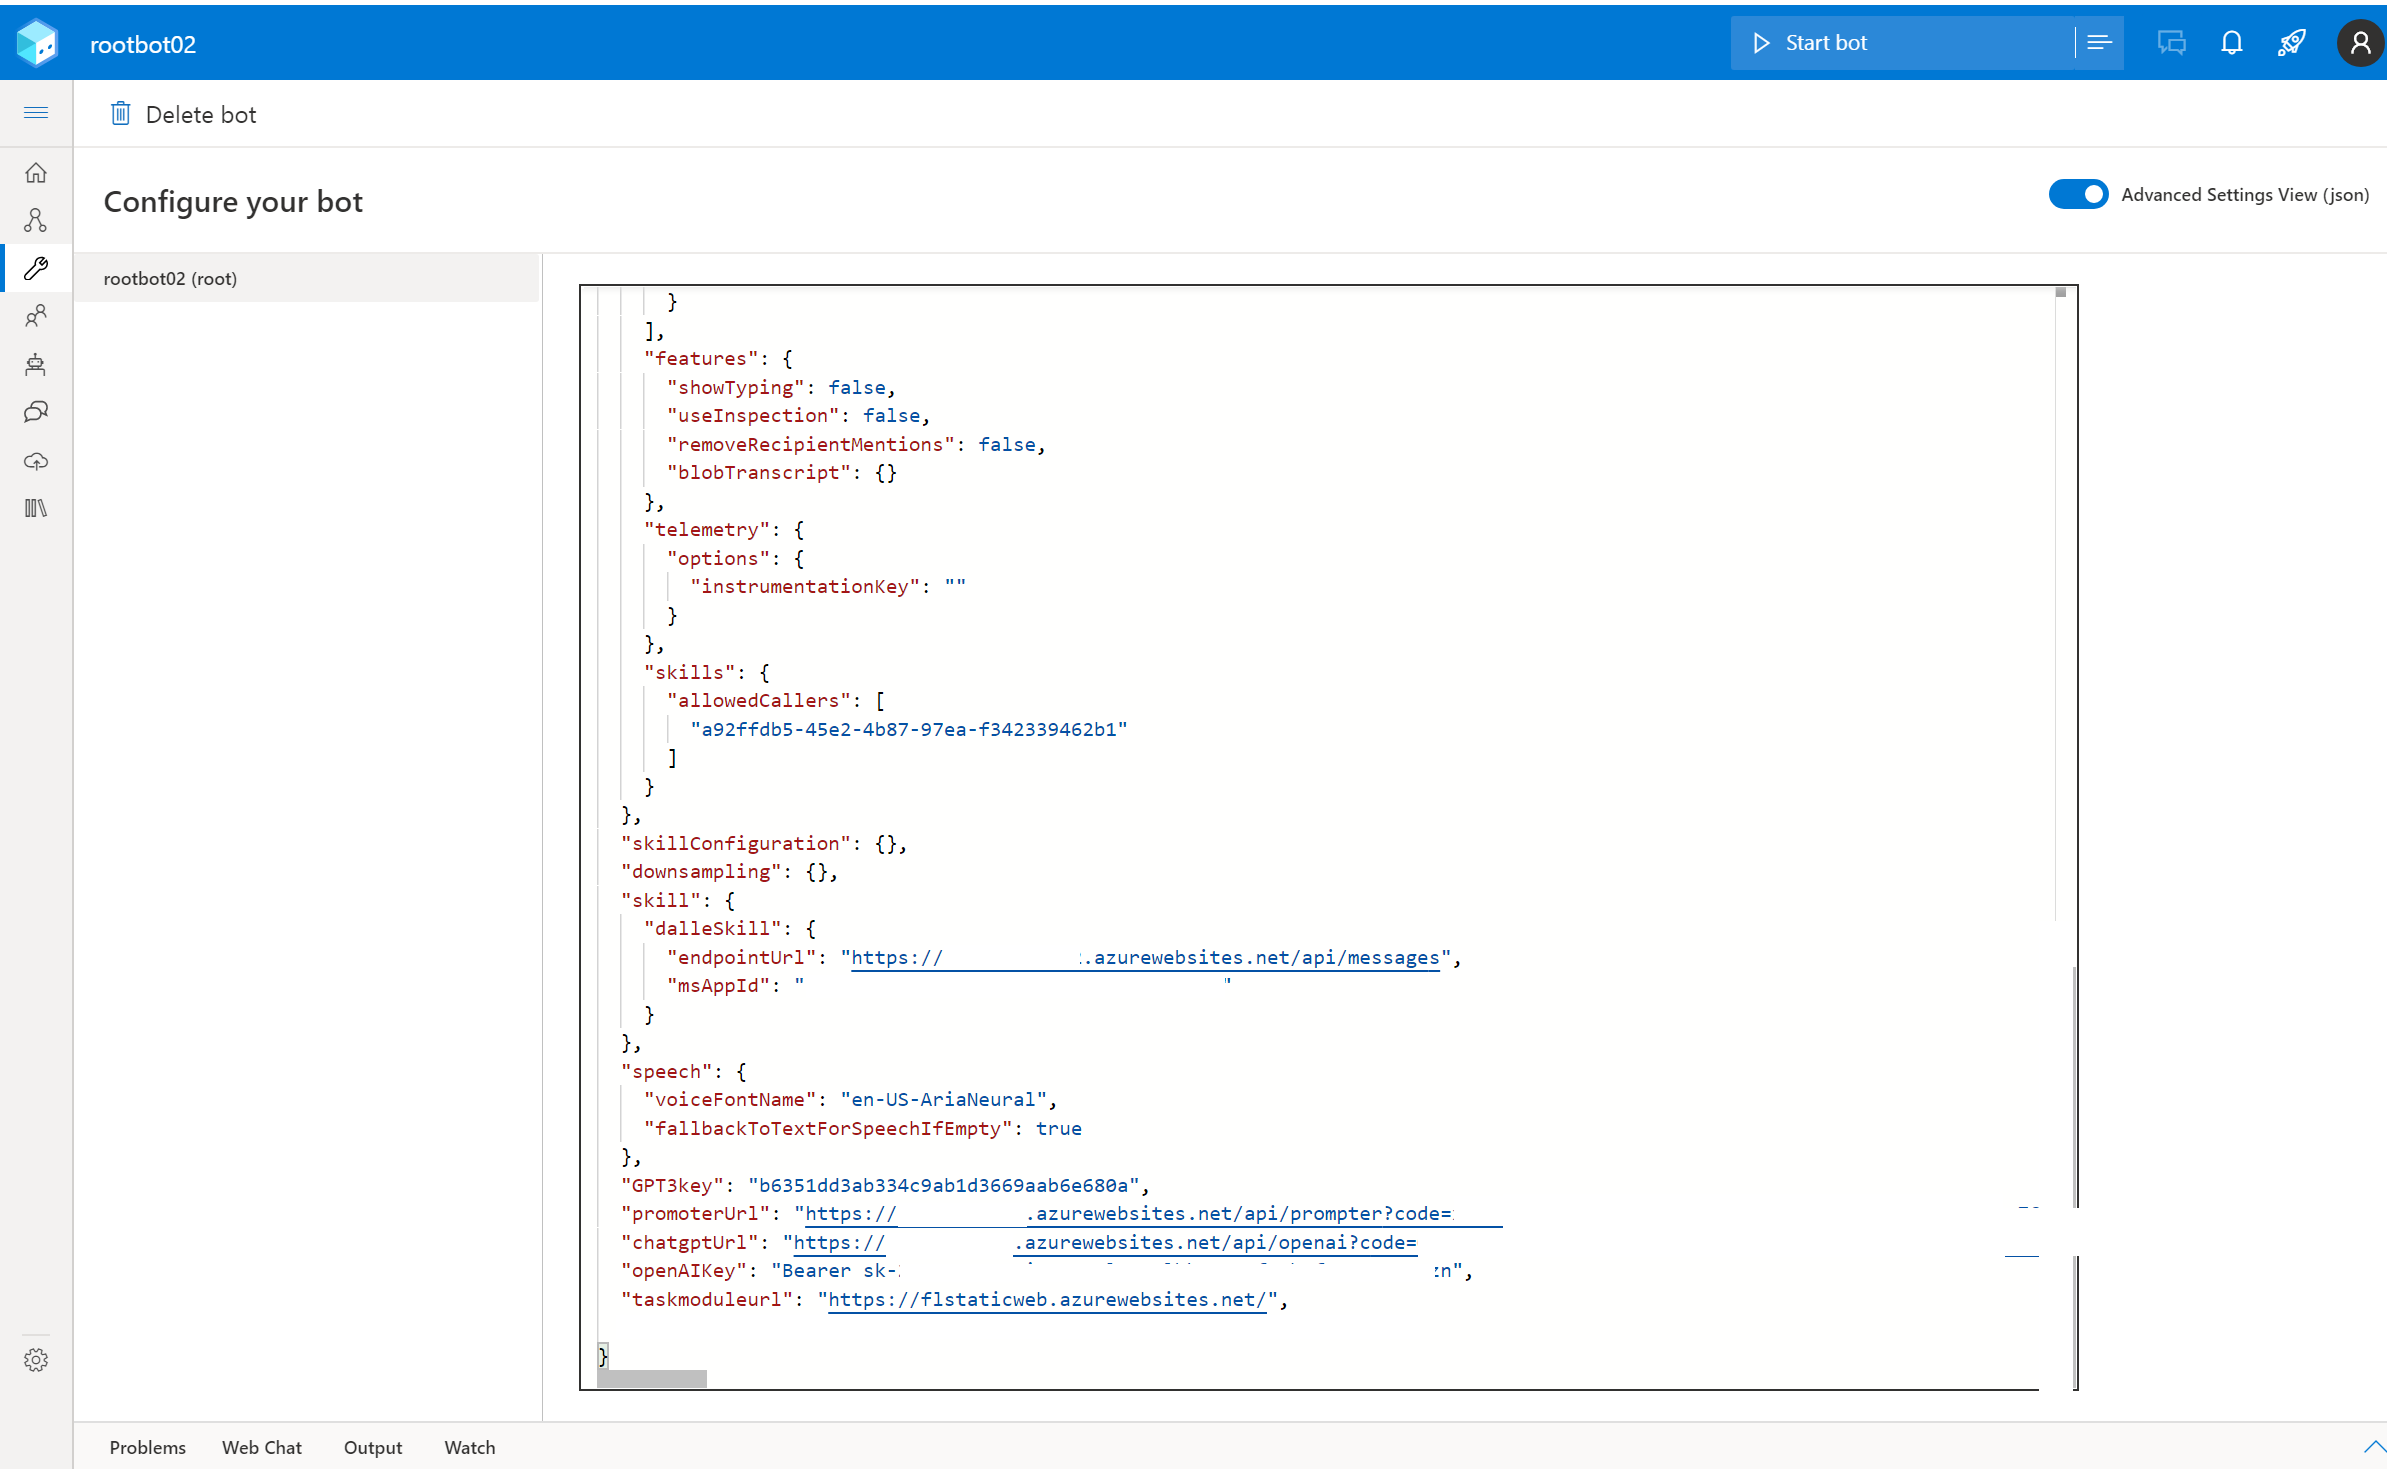2387x1469 pixels.
Task: Open the Watch tab
Action: [470, 1447]
